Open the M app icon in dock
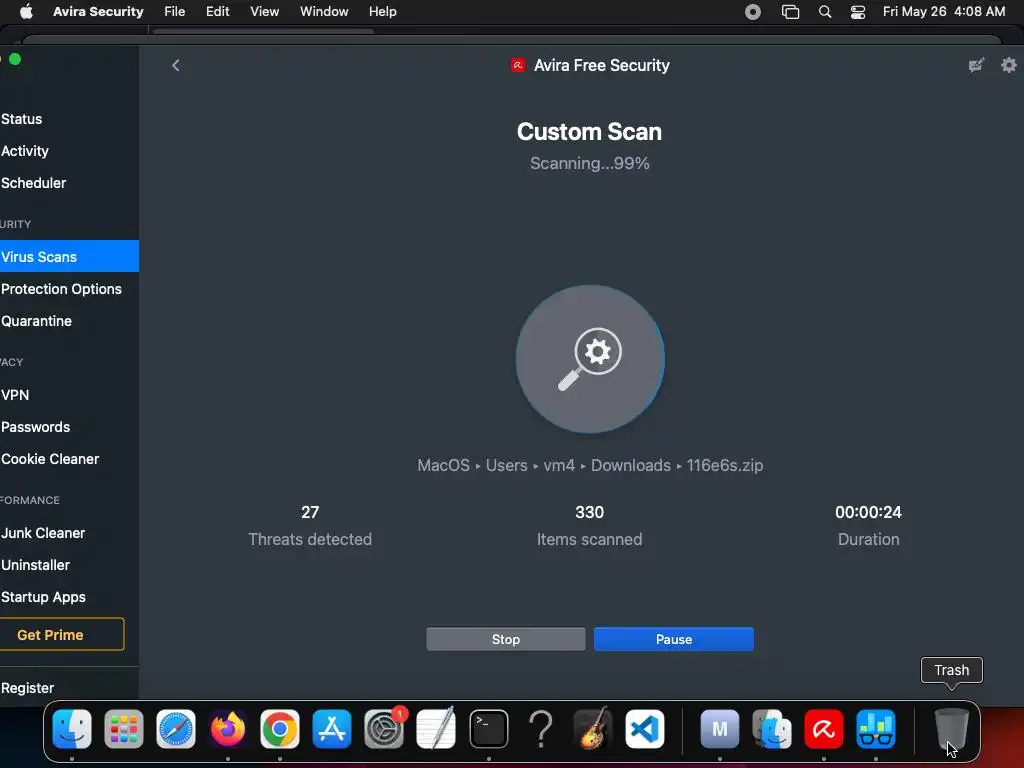 (720, 729)
